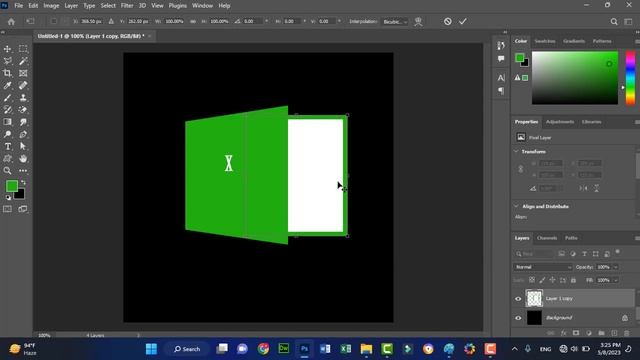Select the Dodge tool
This screenshot has width=640, height=360.
tap(7, 134)
